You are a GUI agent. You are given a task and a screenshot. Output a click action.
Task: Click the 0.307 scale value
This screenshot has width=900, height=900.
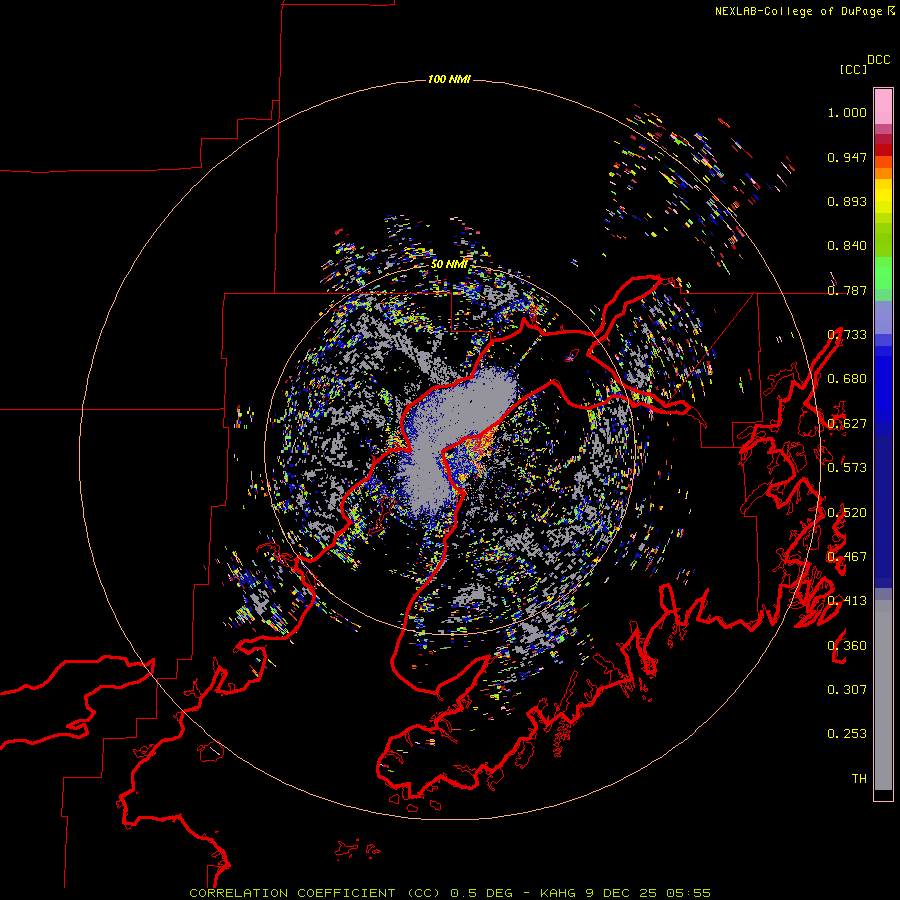coord(847,690)
